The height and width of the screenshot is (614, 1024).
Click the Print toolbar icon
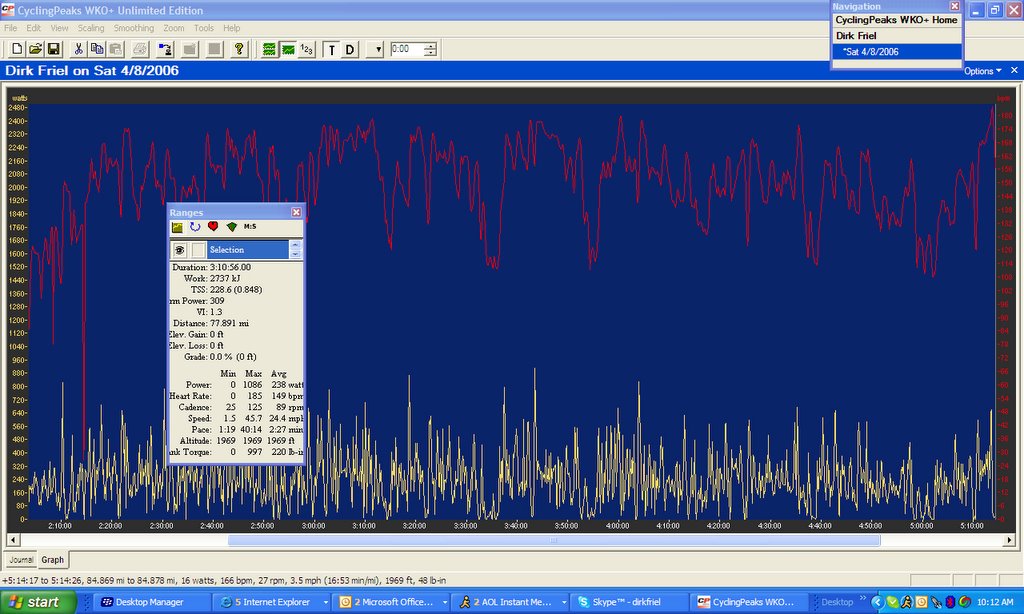coord(140,49)
